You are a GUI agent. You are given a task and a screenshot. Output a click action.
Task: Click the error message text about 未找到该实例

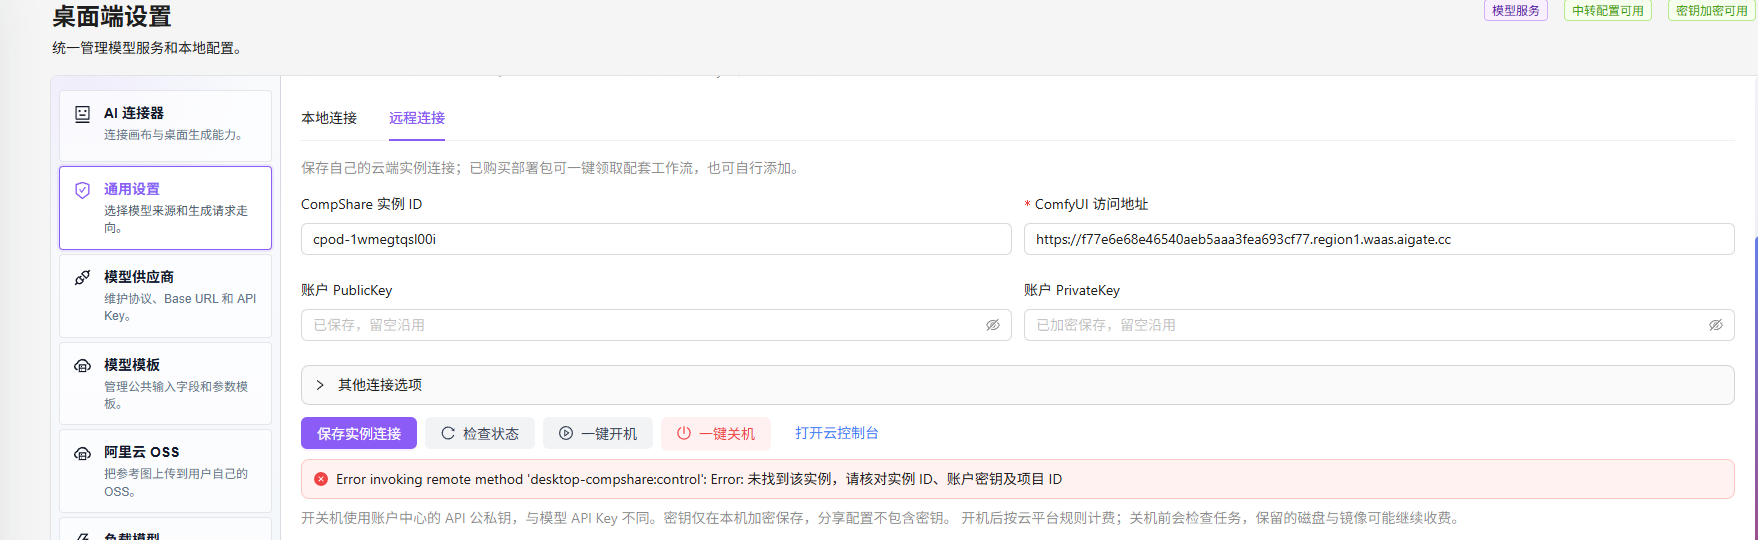(699, 479)
